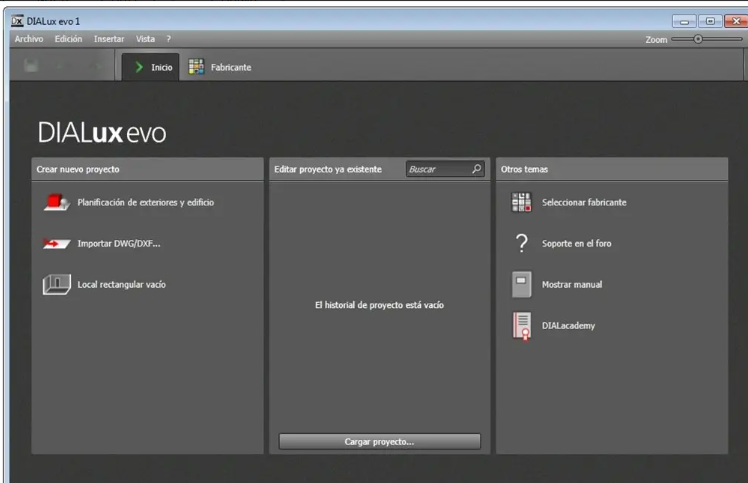Switch to the Fabricante tab
This screenshot has height=483, width=748.
(x=220, y=67)
